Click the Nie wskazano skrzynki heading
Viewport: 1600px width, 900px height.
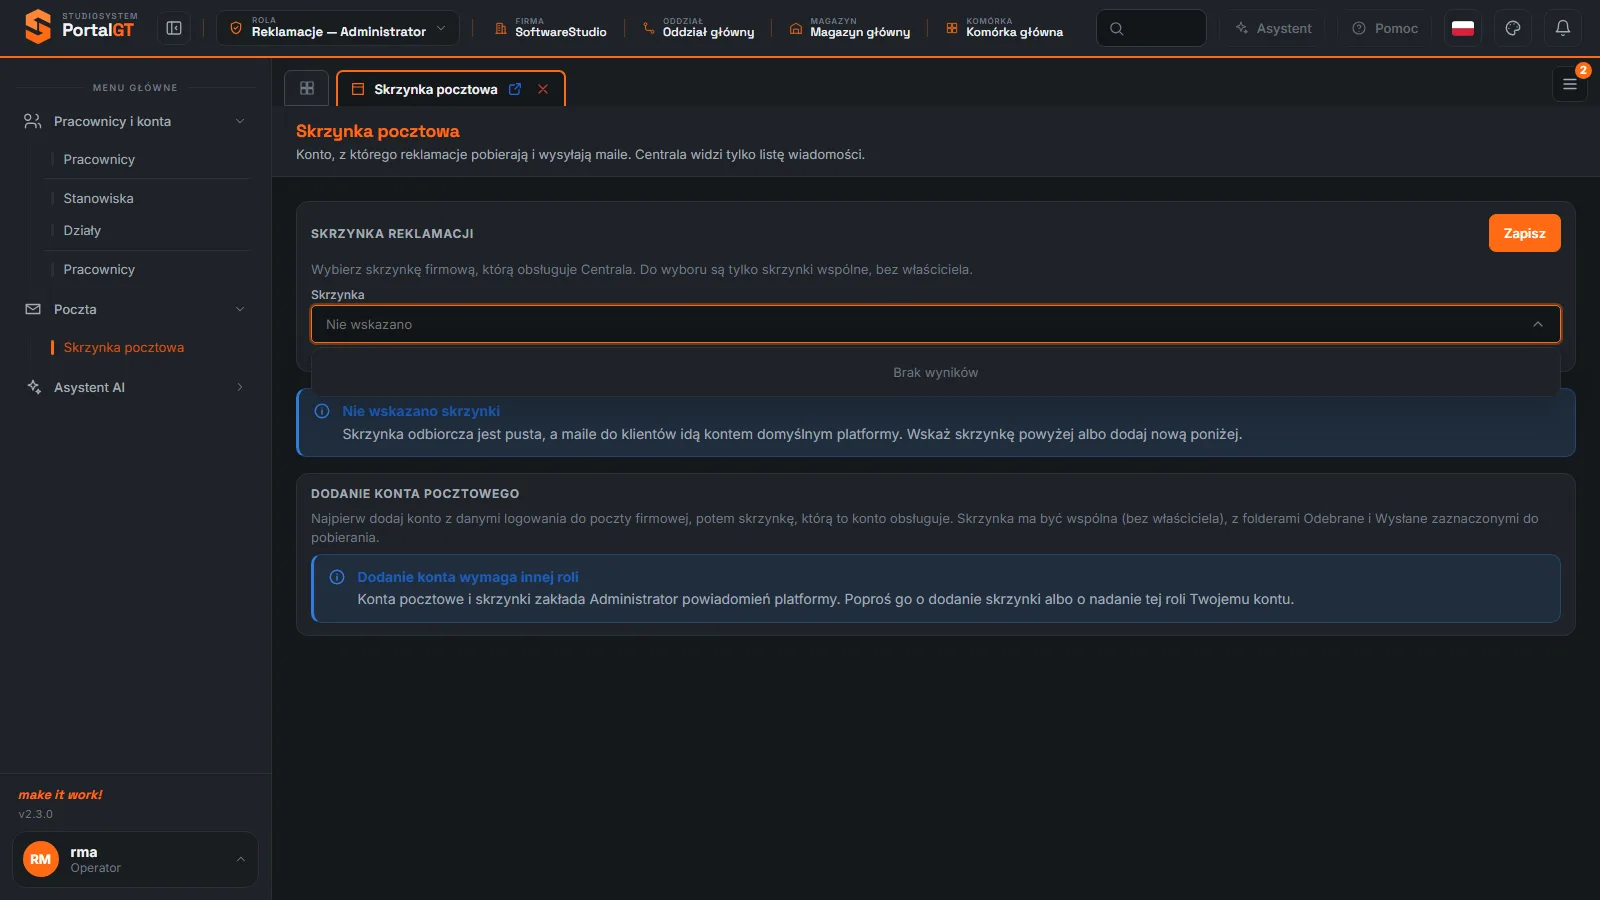421,411
